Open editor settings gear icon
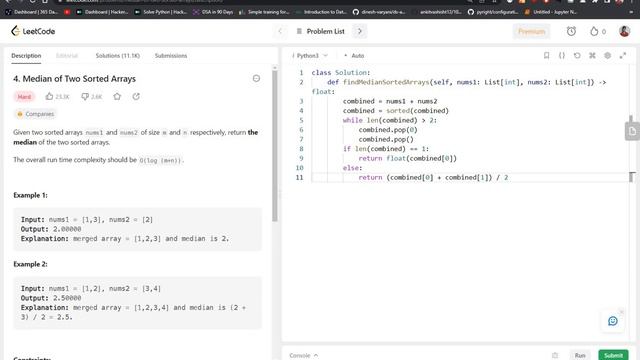640x360 pixels. (607, 56)
